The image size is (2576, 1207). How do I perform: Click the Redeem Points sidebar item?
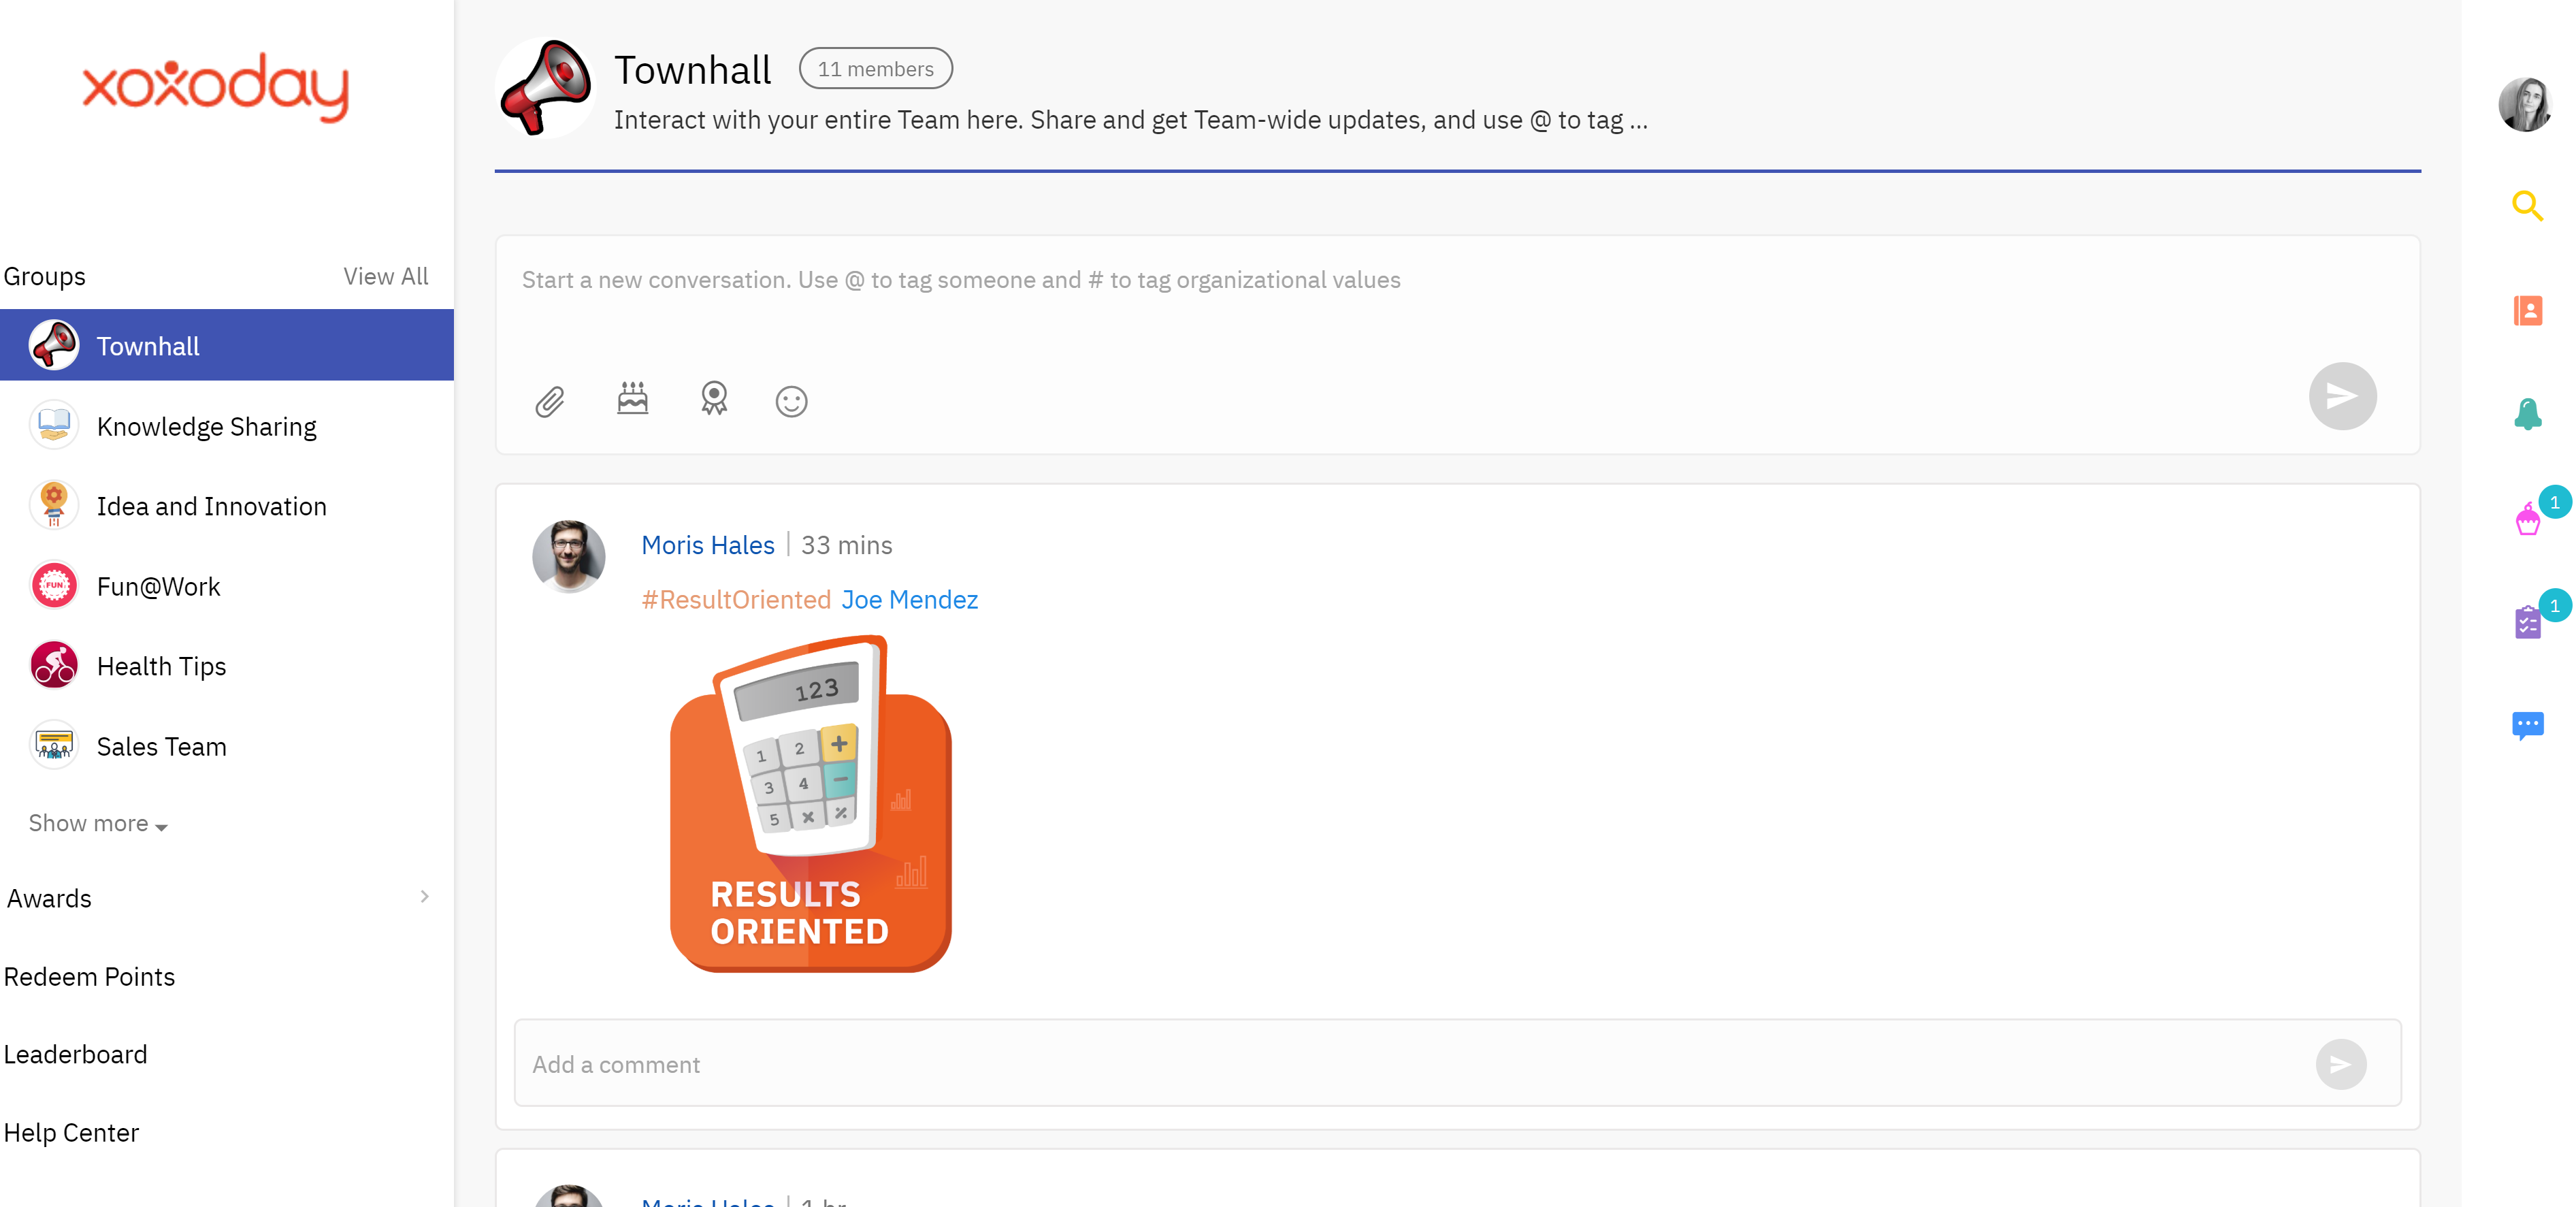(x=87, y=977)
